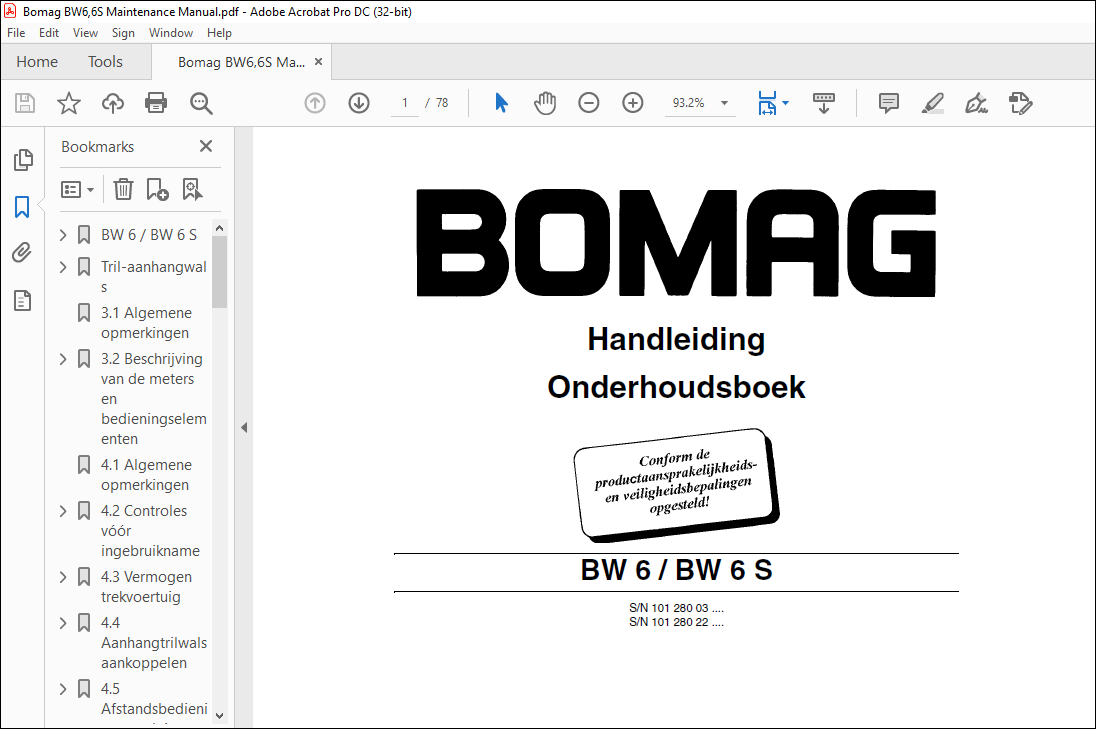This screenshot has height=729, width=1096.
Task: Delete selected bookmark with trash icon
Action: [x=123, y=189]
